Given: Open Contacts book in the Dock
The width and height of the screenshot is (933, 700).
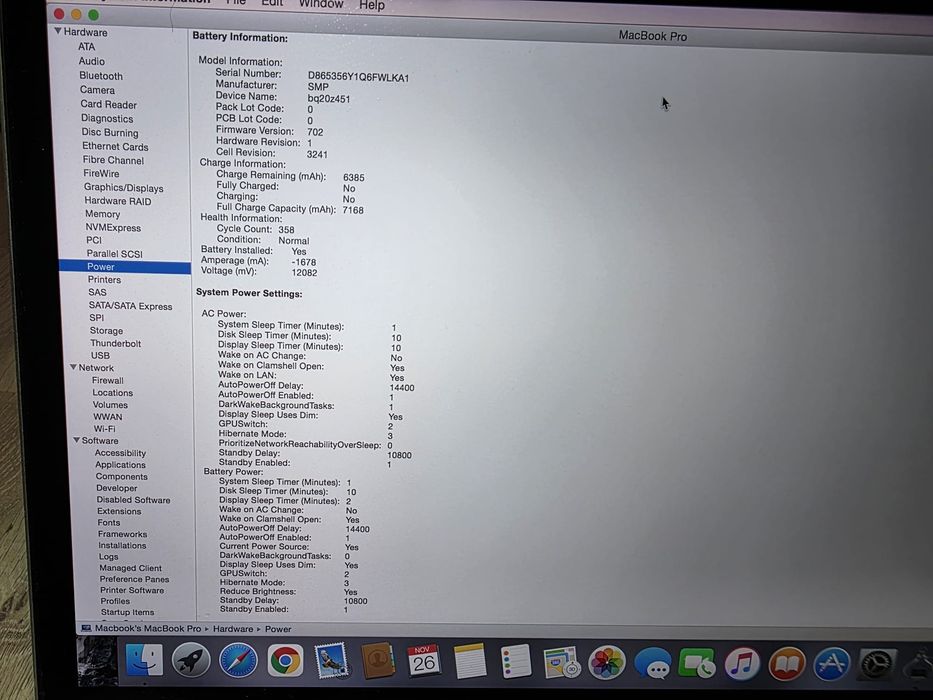Looking at the screenshot, I should pos(377,661).
